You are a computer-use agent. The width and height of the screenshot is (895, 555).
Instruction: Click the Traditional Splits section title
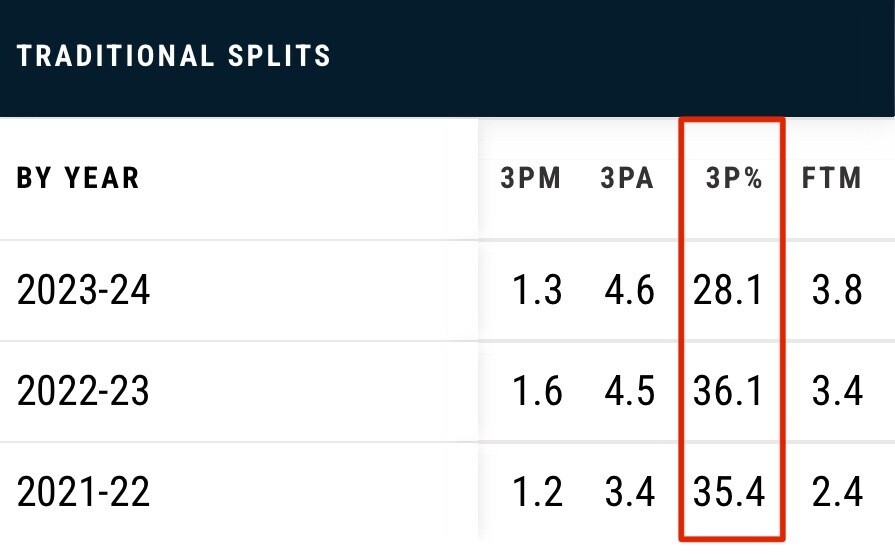click(173, 55)
